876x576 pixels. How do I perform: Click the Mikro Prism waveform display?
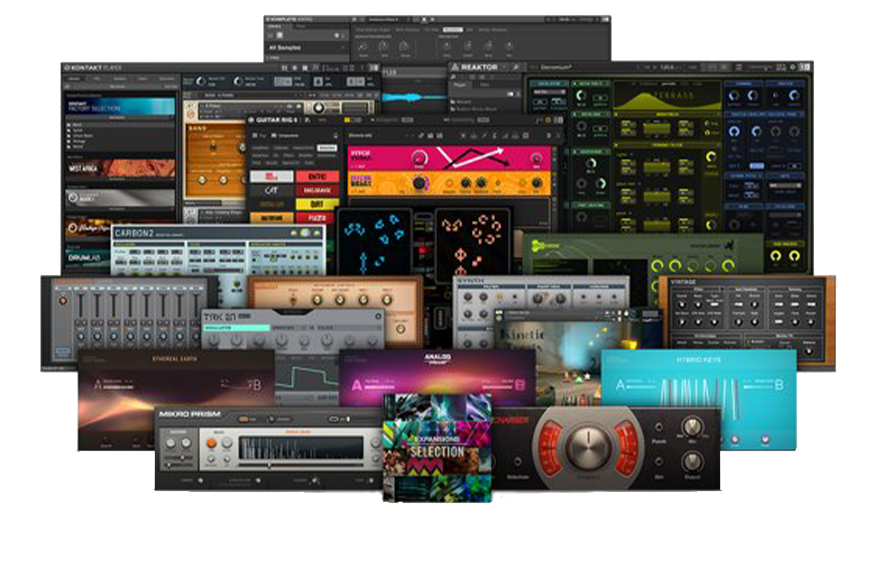point(301,449)
